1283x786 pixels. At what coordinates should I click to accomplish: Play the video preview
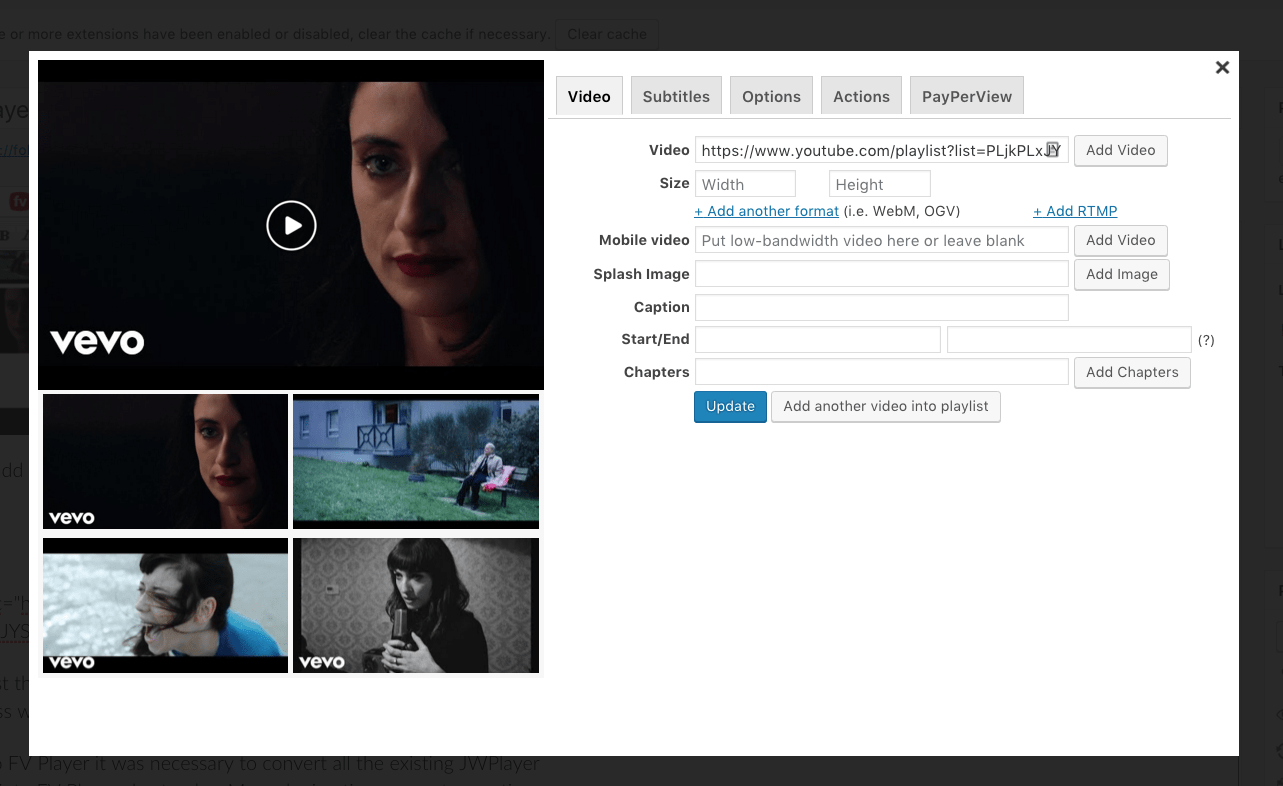tap(291, 225)
